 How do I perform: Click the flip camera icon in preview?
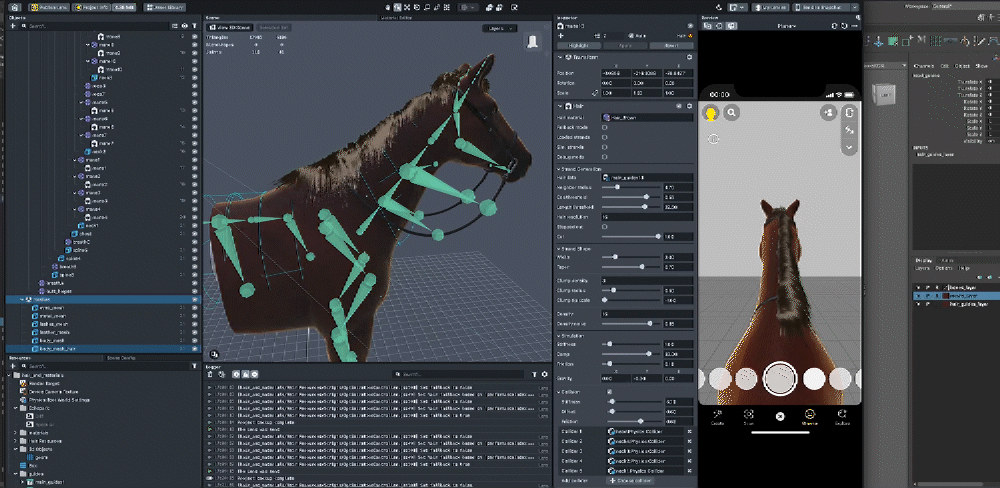(x=849, y=113)
